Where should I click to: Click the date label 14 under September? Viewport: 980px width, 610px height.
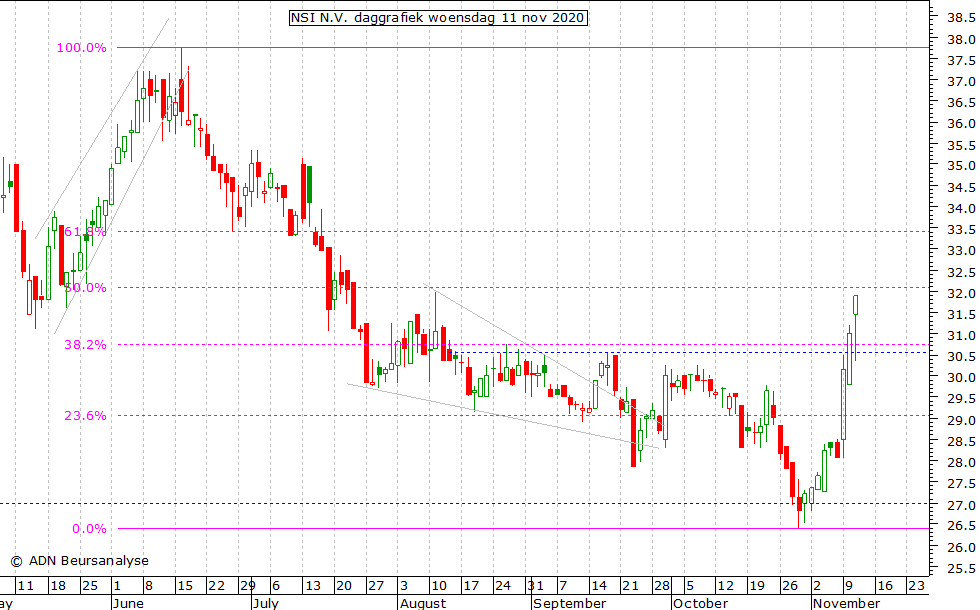click(x=599, y=586)
